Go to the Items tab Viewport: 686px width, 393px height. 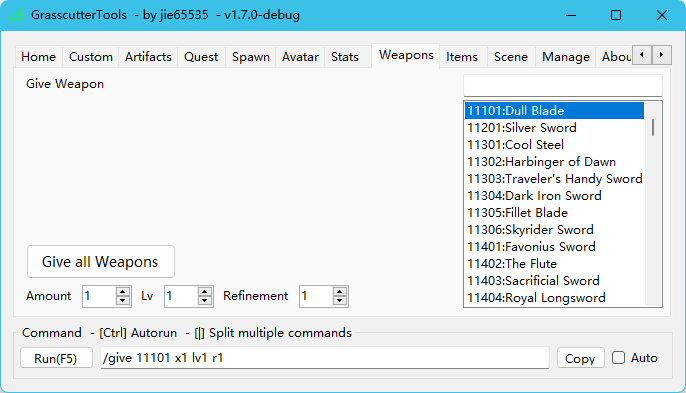(462, 57)
